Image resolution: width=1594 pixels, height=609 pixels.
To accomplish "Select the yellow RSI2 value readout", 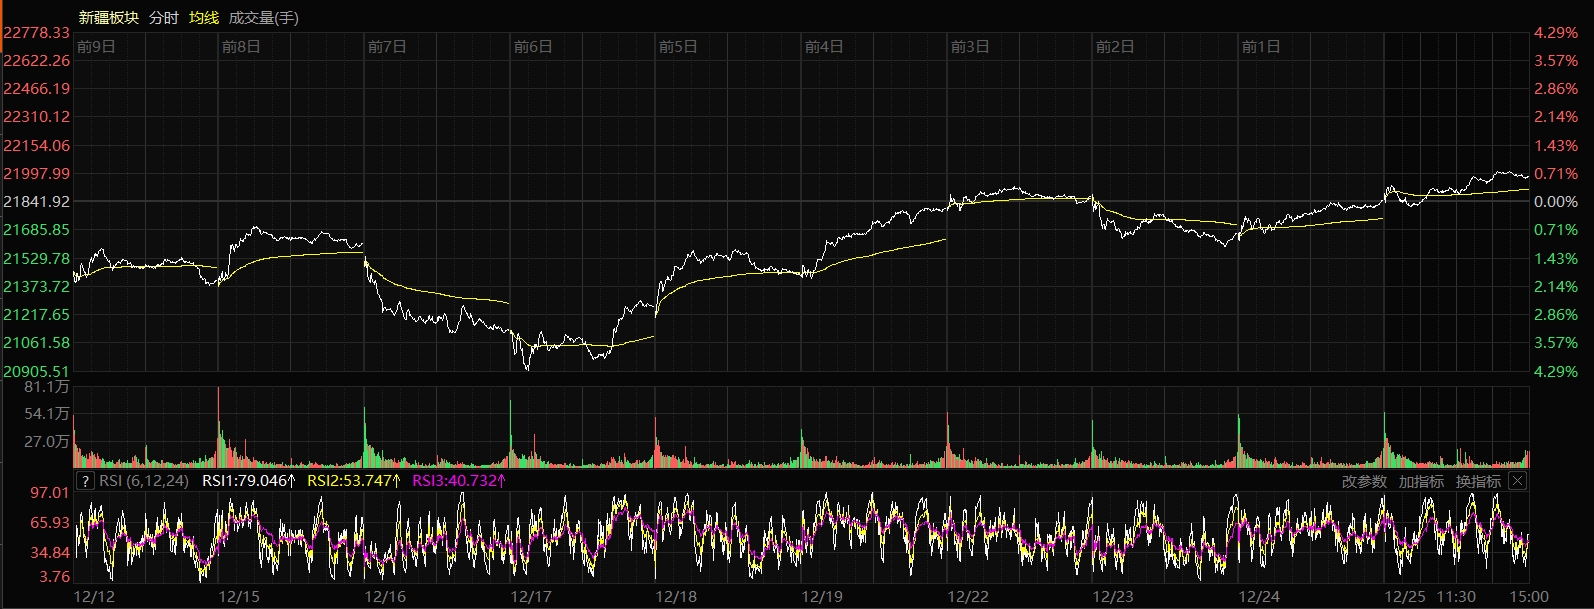I will [354, 481].
